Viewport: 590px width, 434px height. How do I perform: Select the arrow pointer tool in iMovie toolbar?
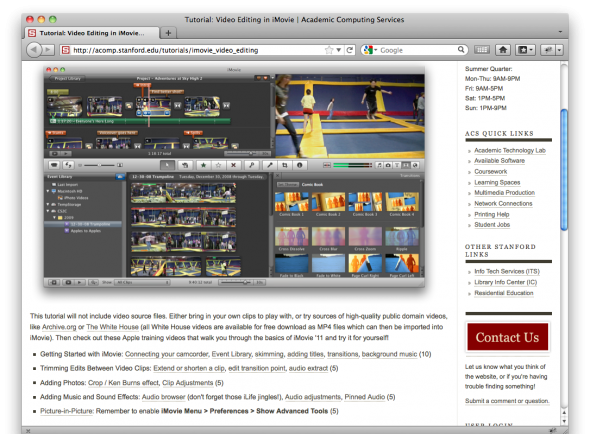point(167,165)
